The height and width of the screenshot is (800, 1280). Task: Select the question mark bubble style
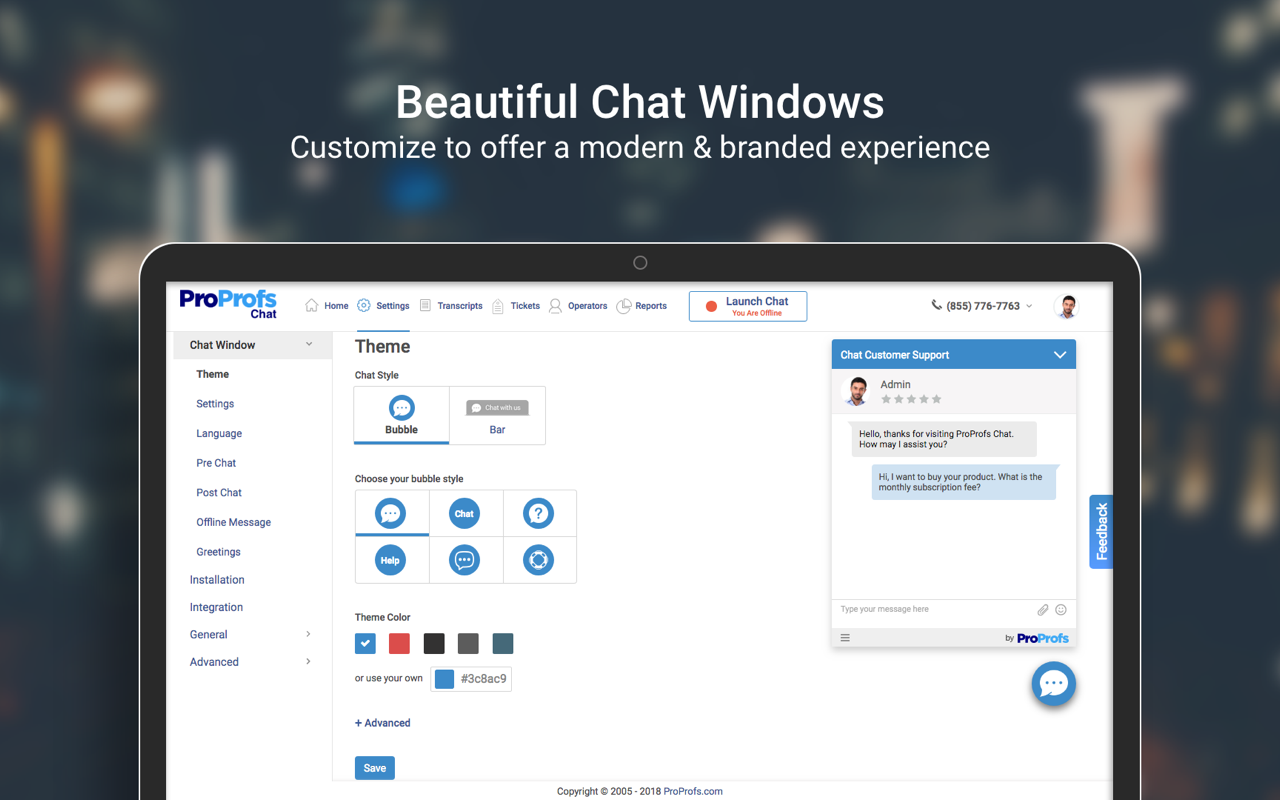pos(538,513)
